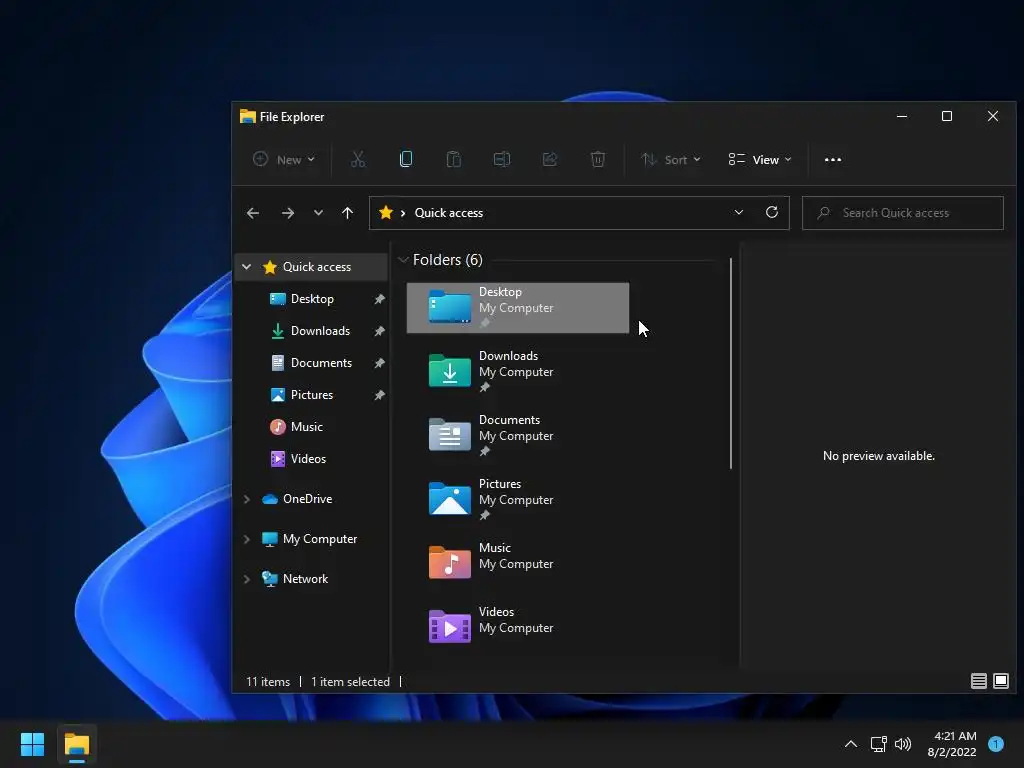Click File Explorer icon on taskbar
The image size is (1024, 768).
(x=76, y=744)
